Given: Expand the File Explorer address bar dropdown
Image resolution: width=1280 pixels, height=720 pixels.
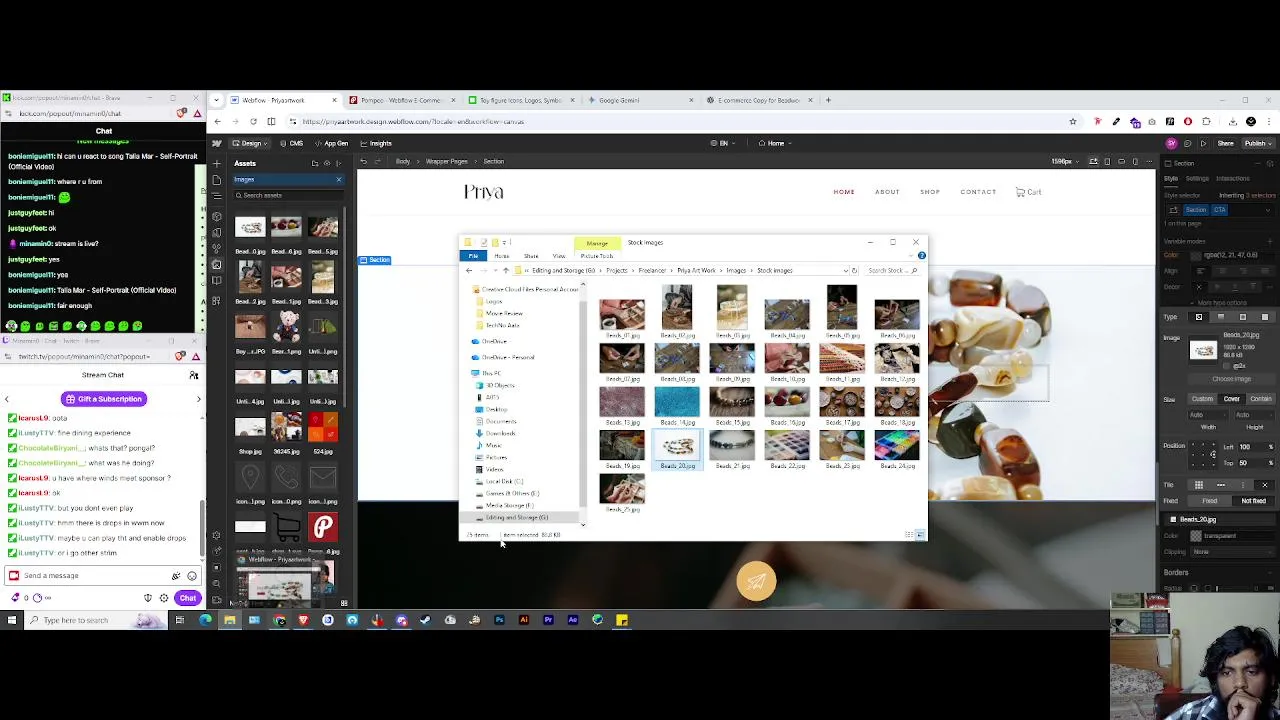Looking at the screenshot, I should [x=844, y=270].
